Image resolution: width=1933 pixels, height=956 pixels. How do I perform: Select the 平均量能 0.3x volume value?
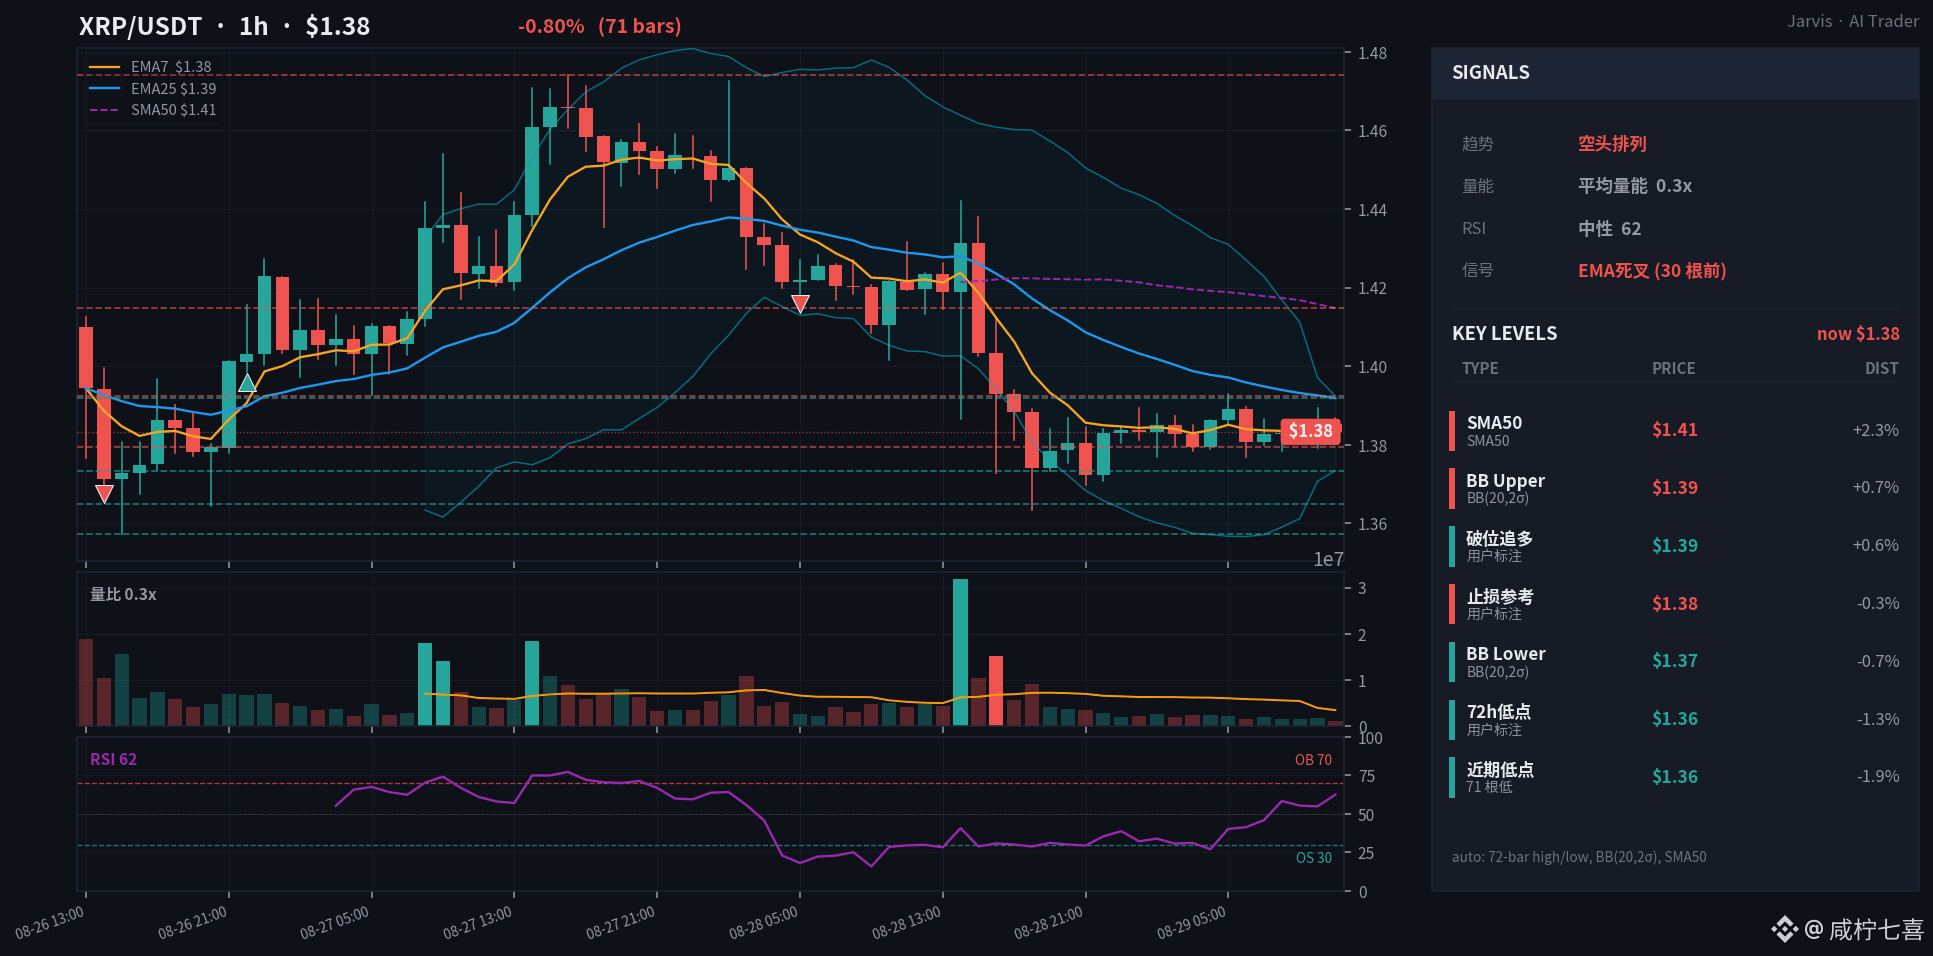[1635, 186]
